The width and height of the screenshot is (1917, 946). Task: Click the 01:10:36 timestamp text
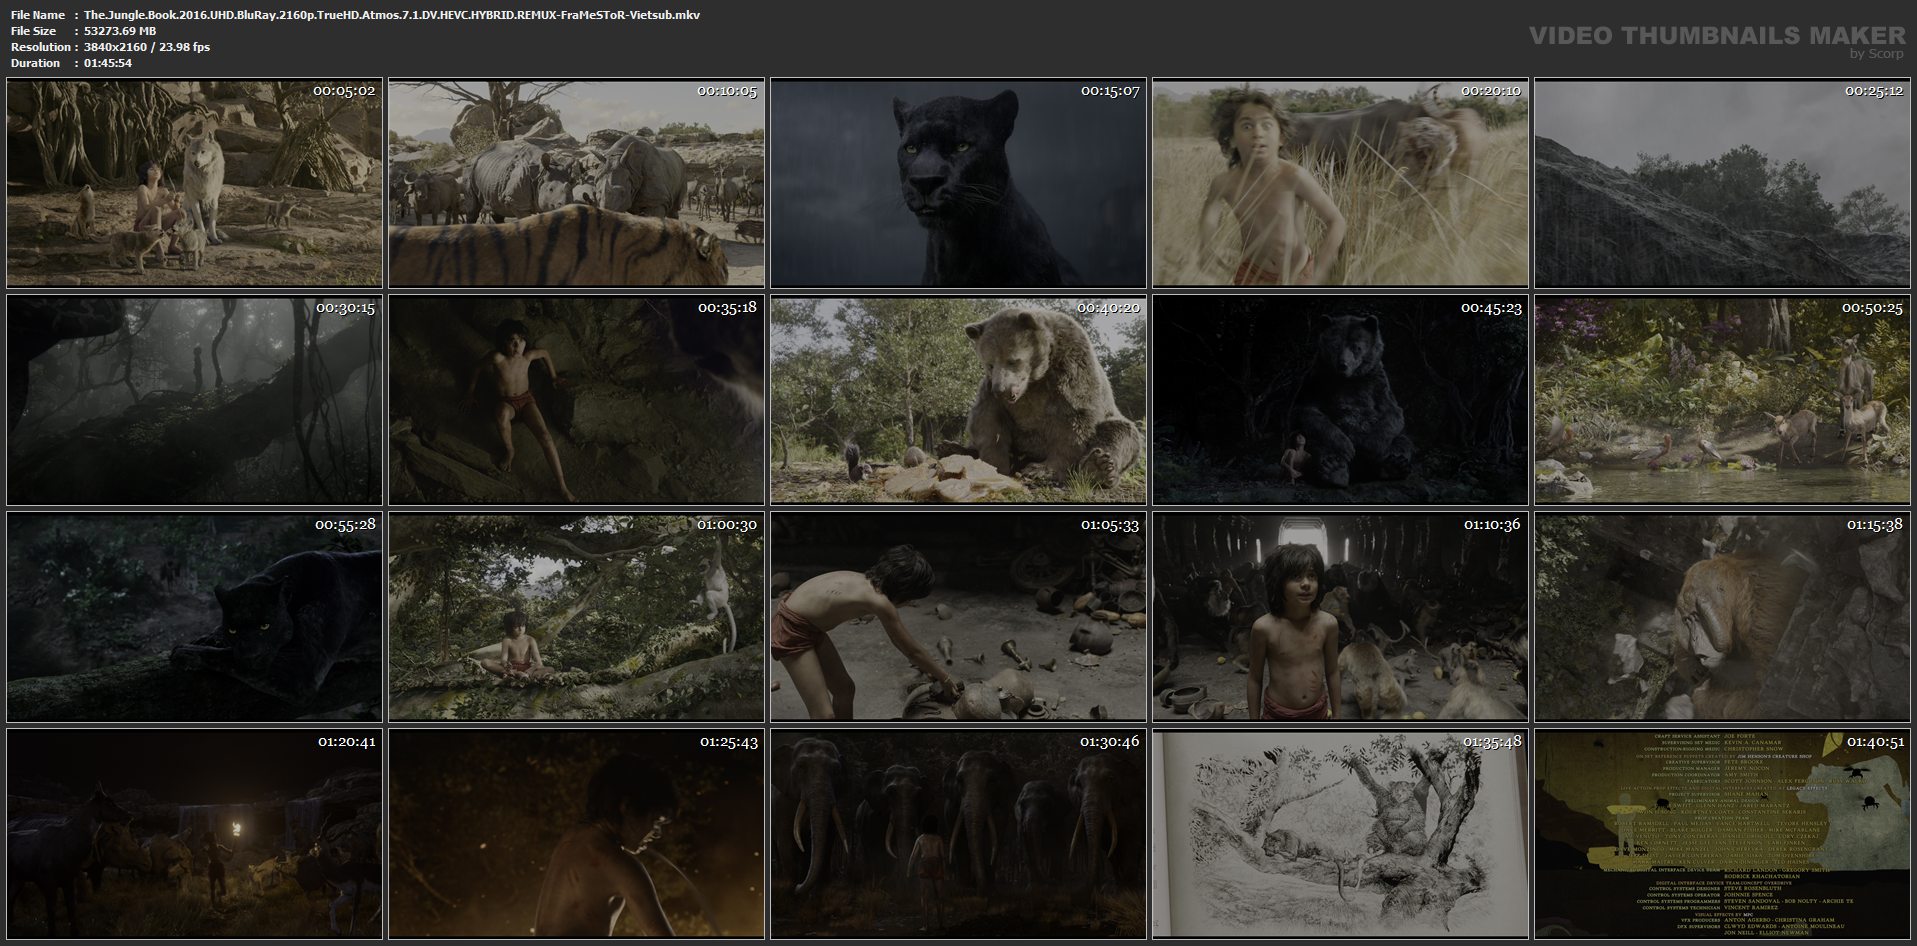(1492, 524)
